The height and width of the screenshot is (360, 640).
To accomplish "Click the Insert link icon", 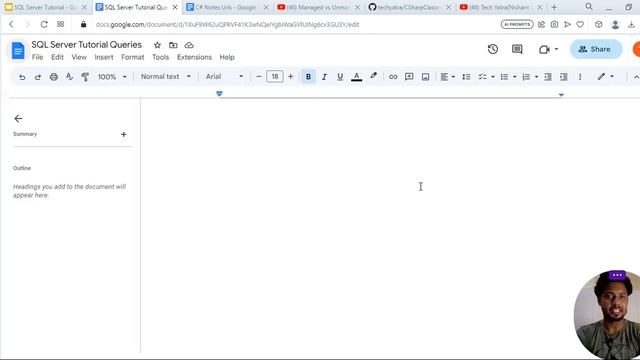I will [393, 77].
